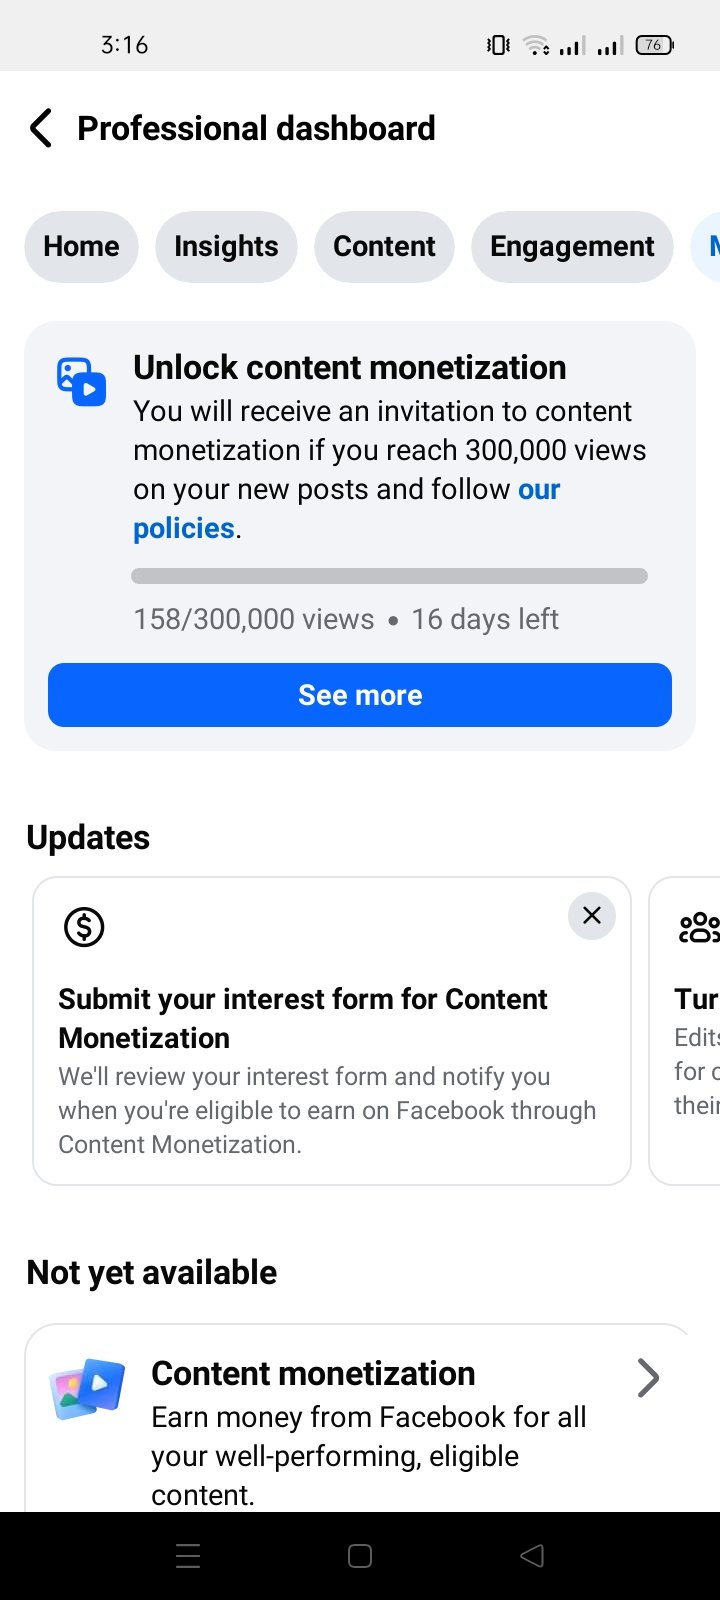Image resolution: width=720 pixels, height=1600 pixels.
Task: Tap the battery indicator in status bar
Action: coord(655,45)
